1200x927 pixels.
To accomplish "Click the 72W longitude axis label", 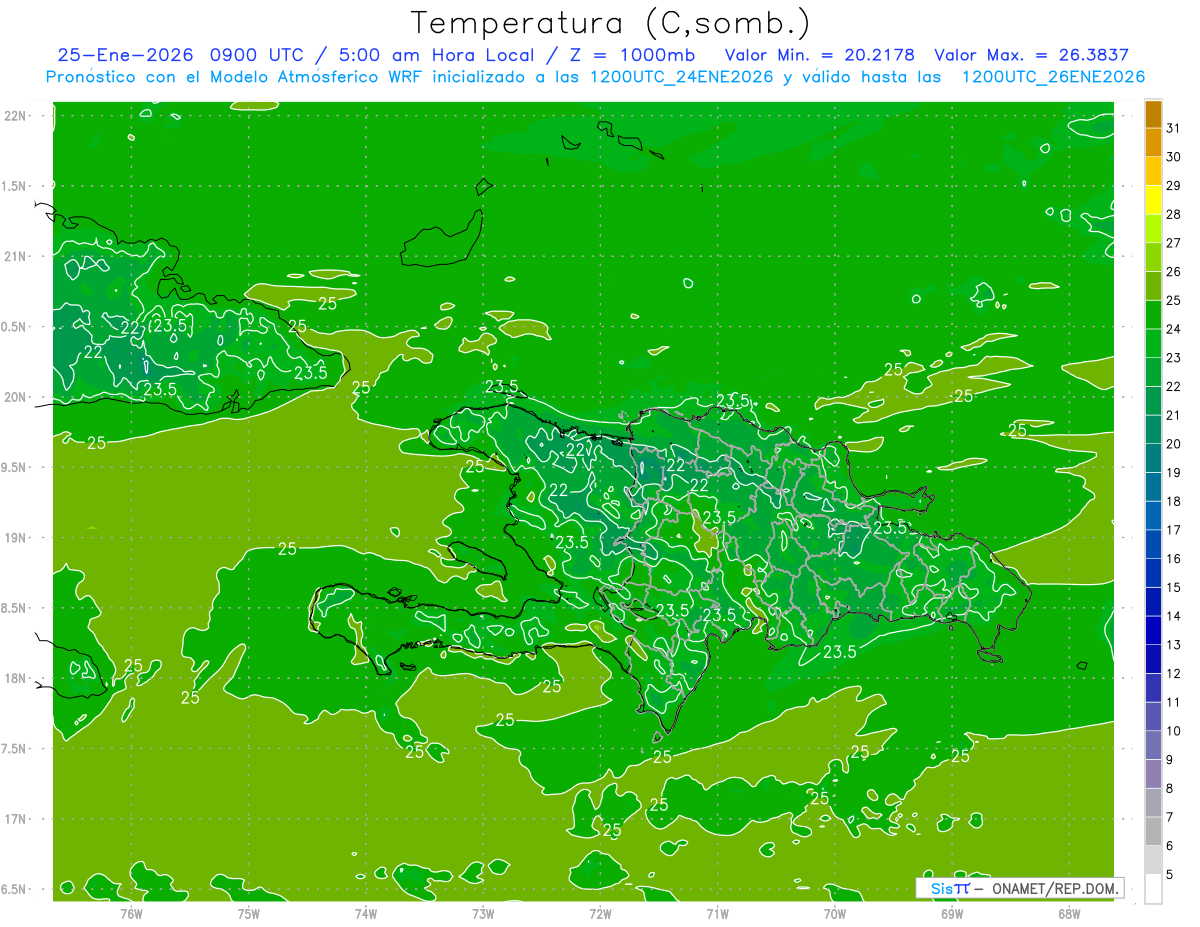I will tap(600, 913).
